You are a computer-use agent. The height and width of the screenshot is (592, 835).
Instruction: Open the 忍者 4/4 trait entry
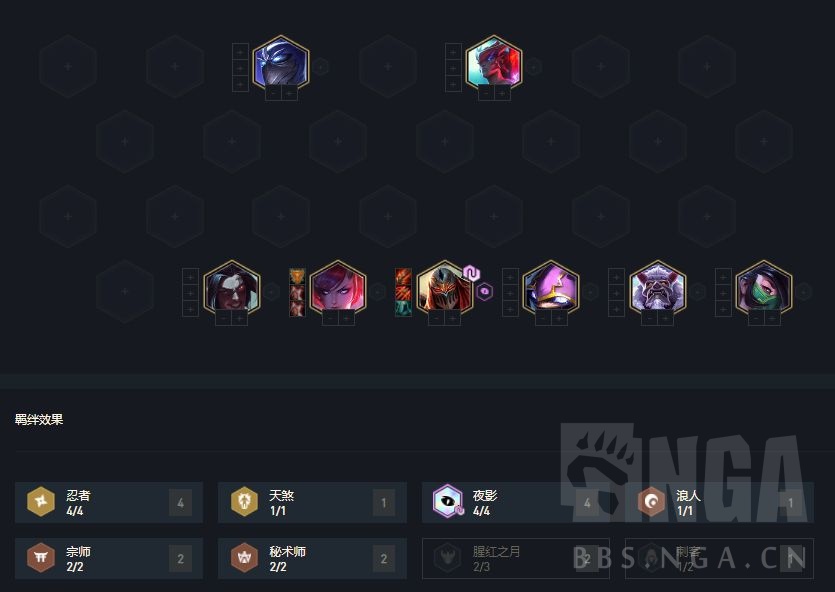109,503
